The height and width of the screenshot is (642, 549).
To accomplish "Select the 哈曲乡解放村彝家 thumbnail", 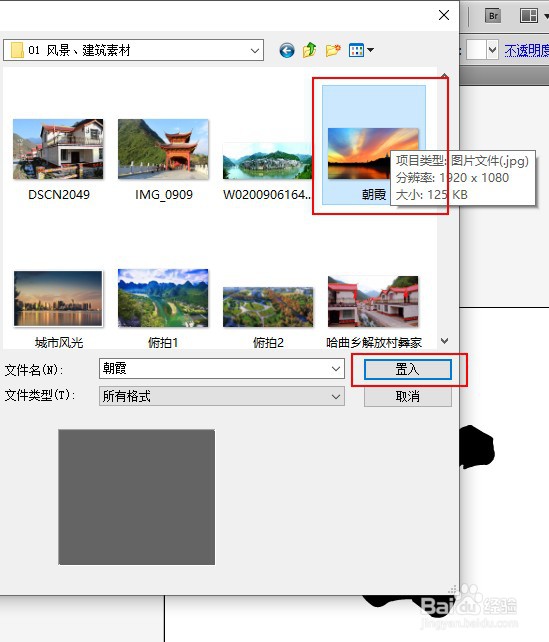I will (373, 301).
